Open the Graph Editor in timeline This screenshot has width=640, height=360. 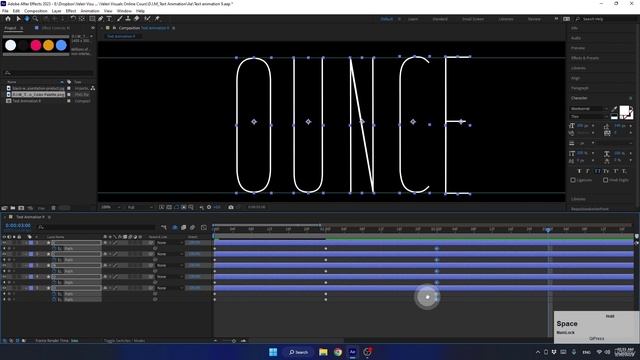[204, 227]
